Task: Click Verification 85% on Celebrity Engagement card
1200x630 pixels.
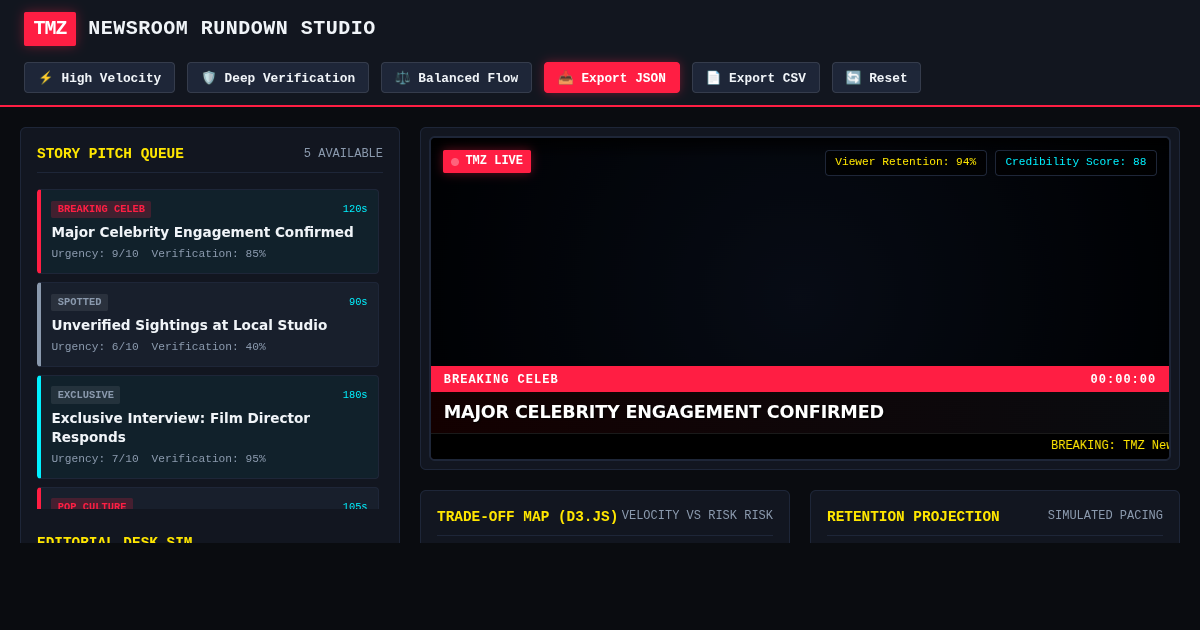Action: pos(209,254)
